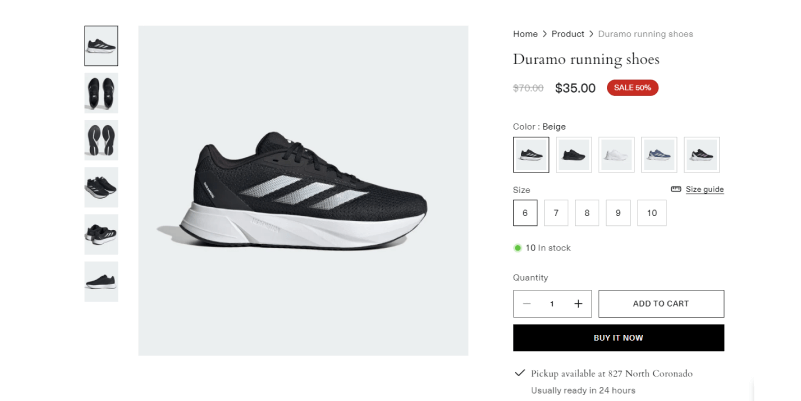This screenshot has width=801, height=401.
Task: Click the pickup available checkmark icon
Action: [x=519, y=373]
